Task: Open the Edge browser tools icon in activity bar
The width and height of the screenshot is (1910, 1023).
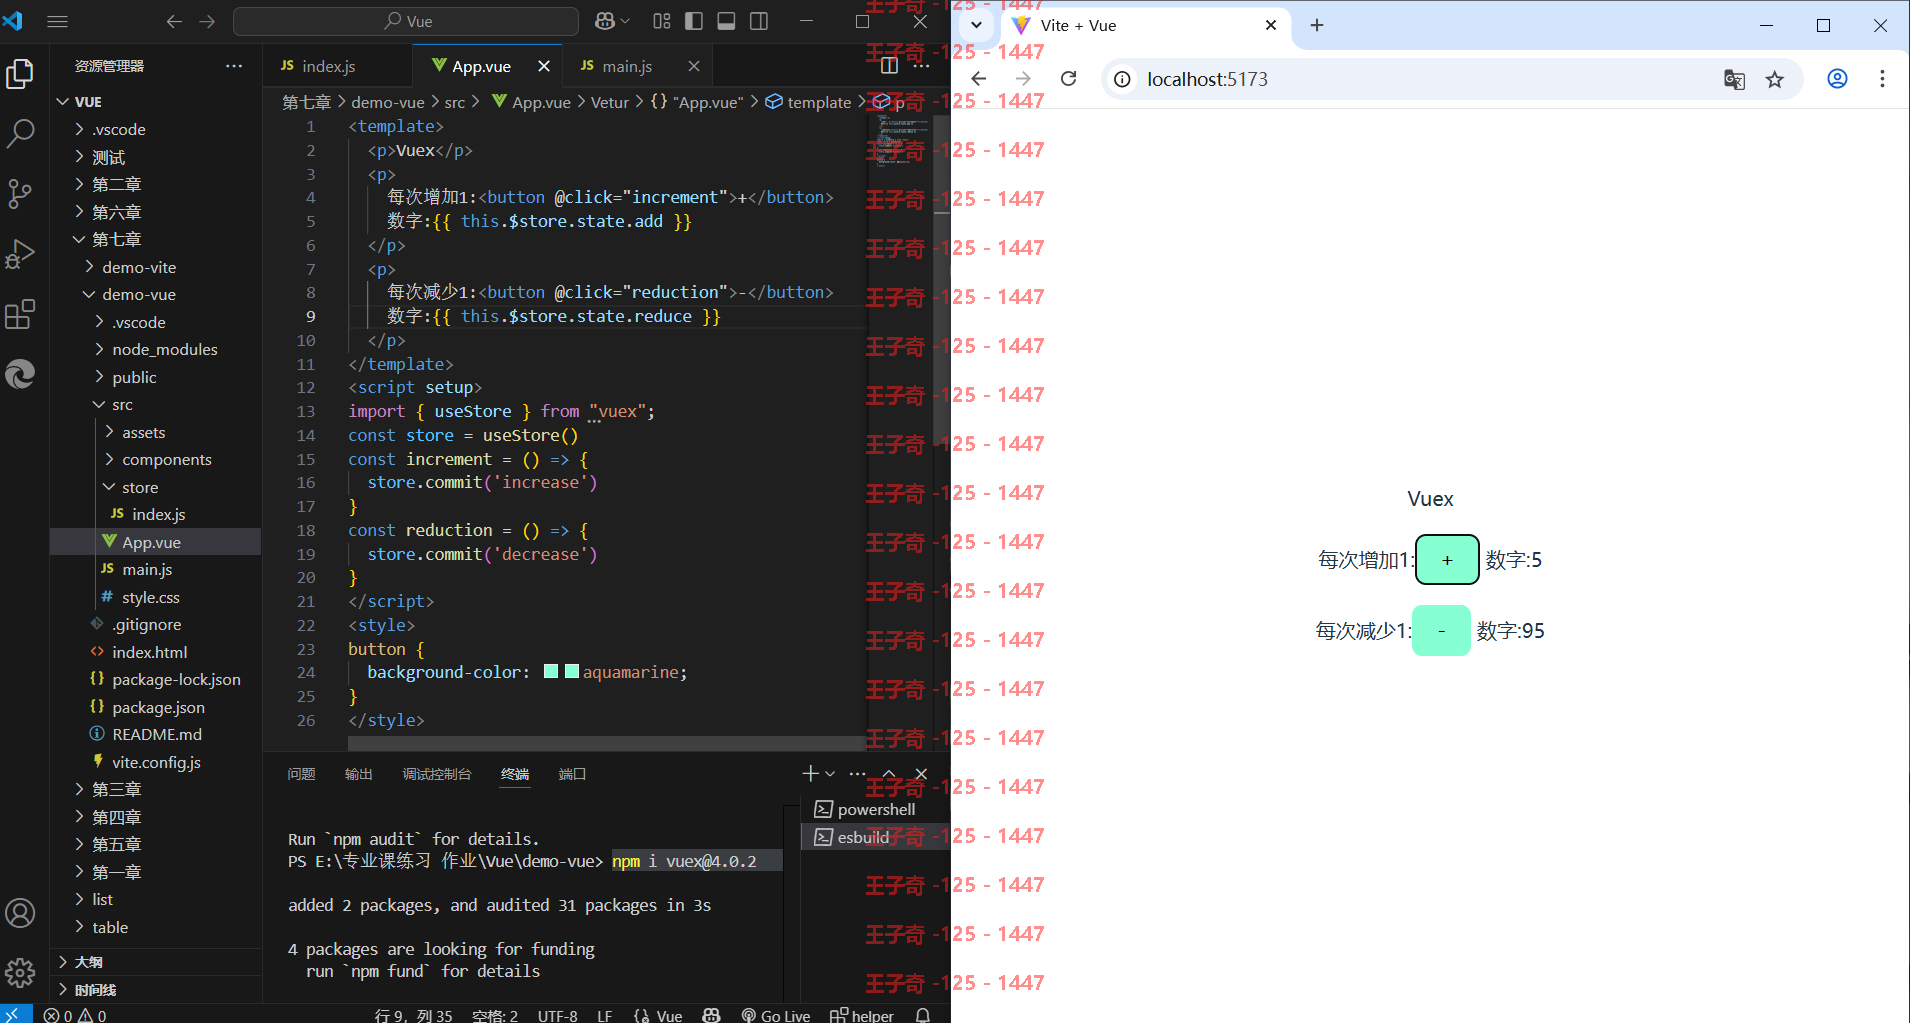Action: tap(20, 374)
